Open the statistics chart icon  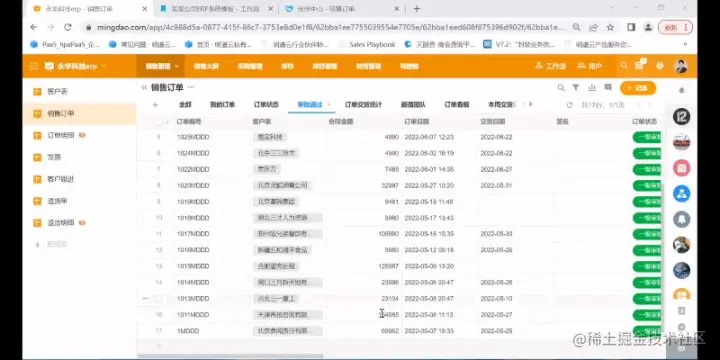592,87
